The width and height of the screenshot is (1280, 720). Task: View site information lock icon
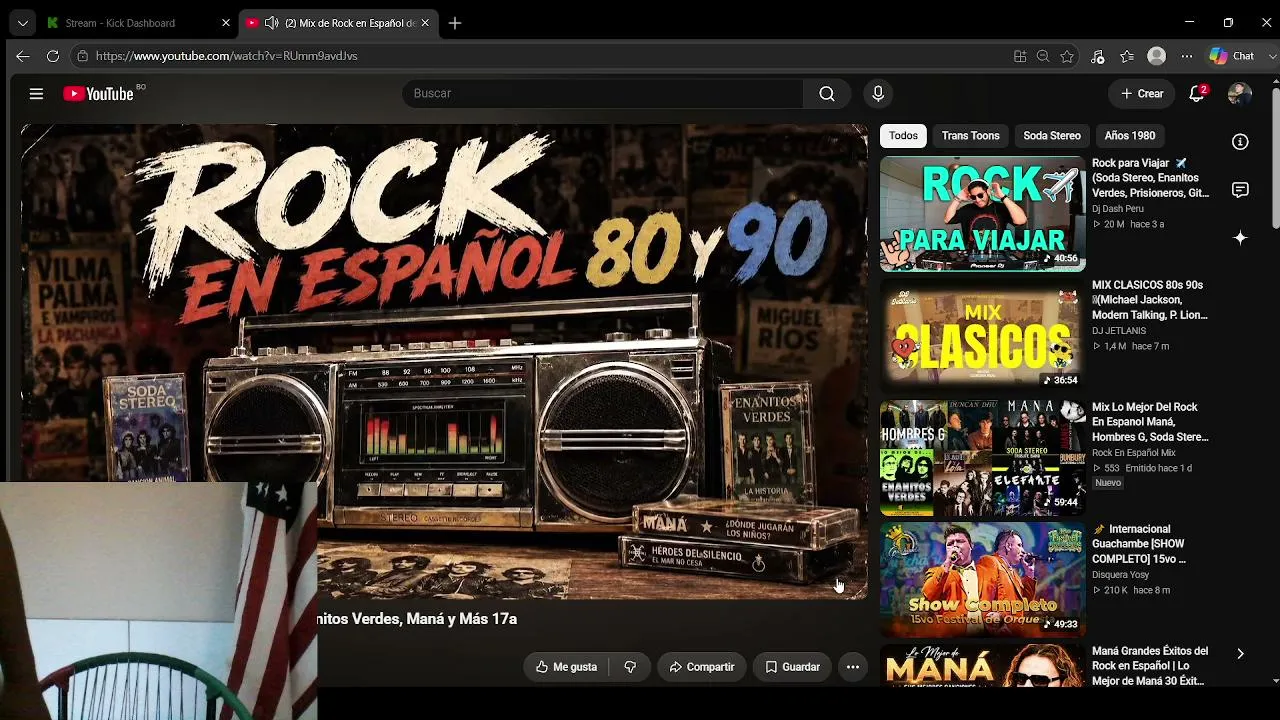click(x=83, y=56)
